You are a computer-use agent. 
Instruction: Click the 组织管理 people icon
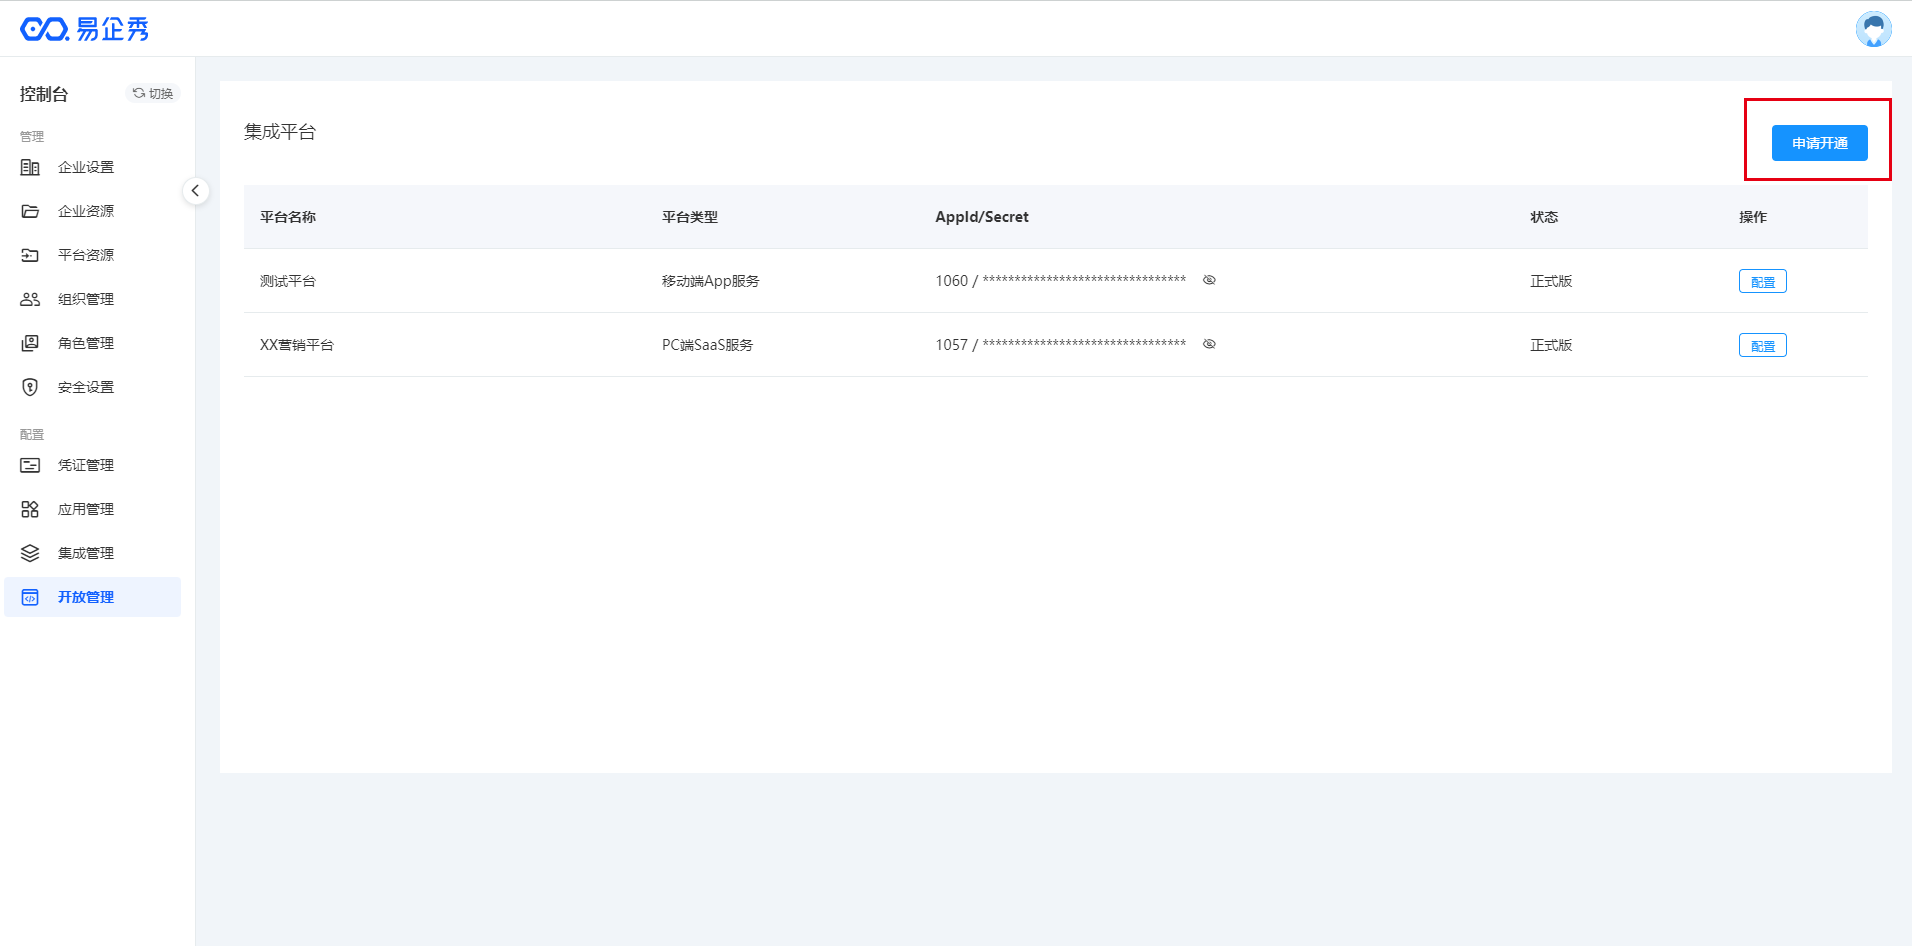point(30,299)
